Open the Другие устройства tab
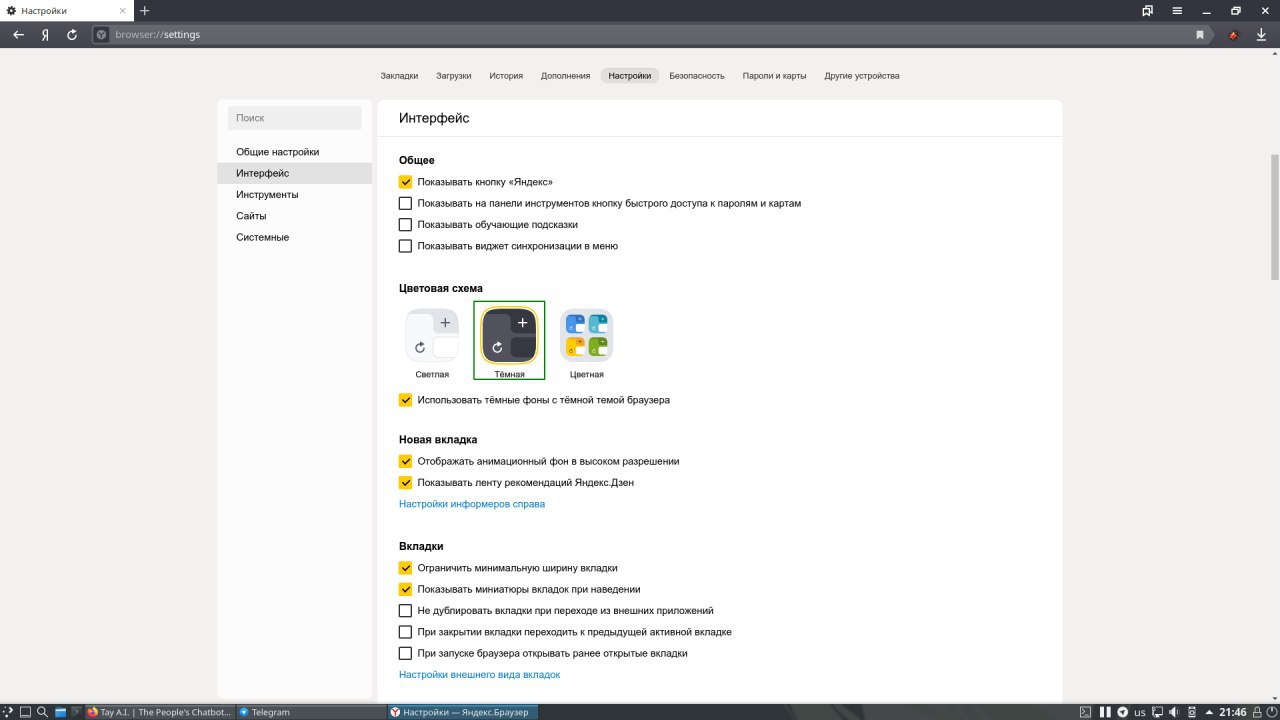Screen dimensions: 1280x720 point(862,76)
